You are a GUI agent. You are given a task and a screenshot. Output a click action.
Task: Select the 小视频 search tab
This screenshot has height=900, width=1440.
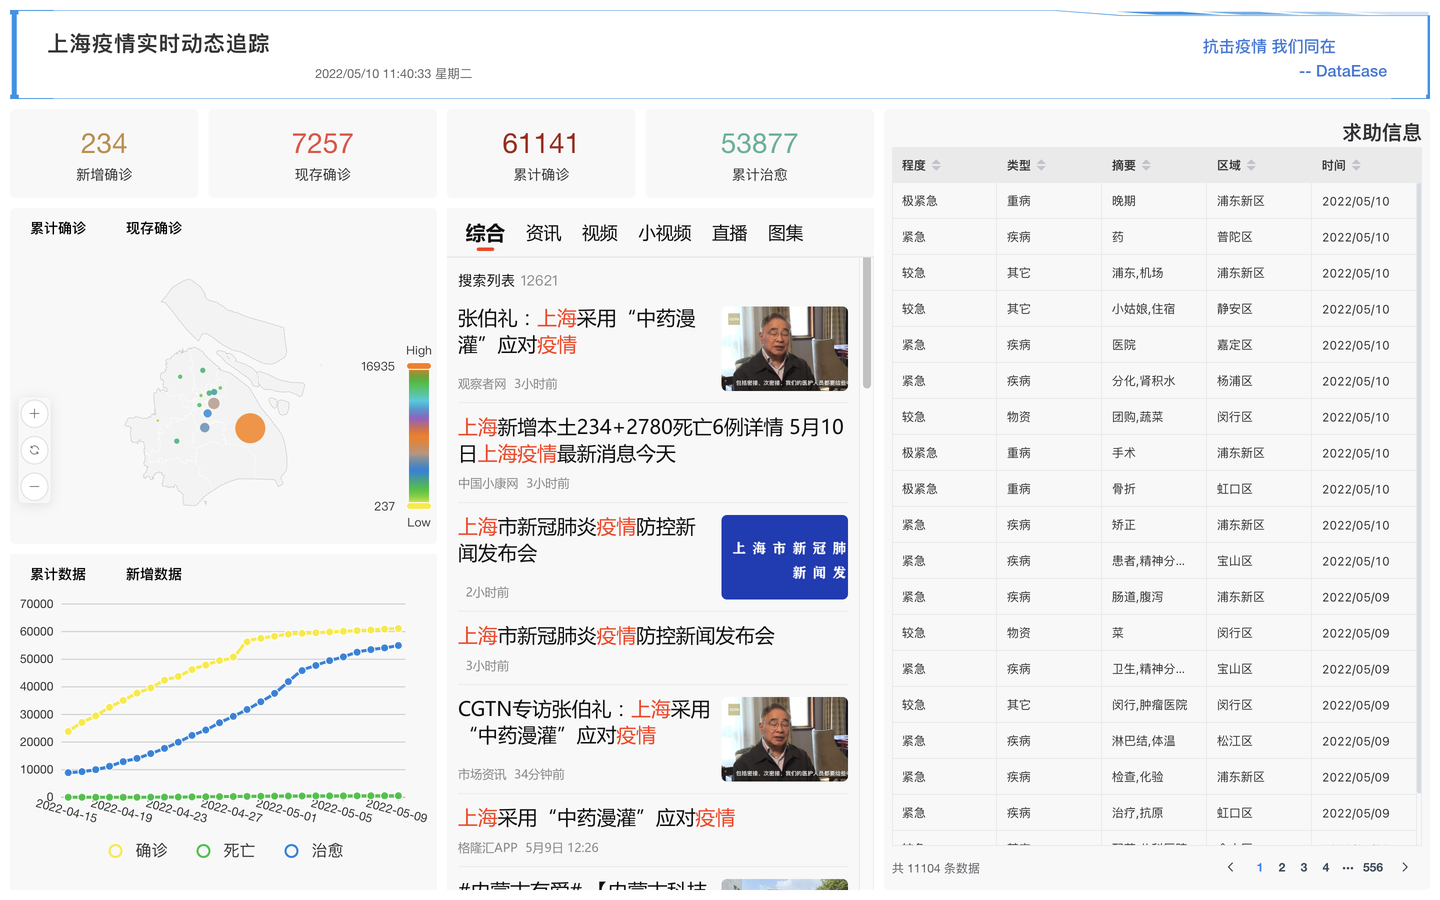coord(665,233)
